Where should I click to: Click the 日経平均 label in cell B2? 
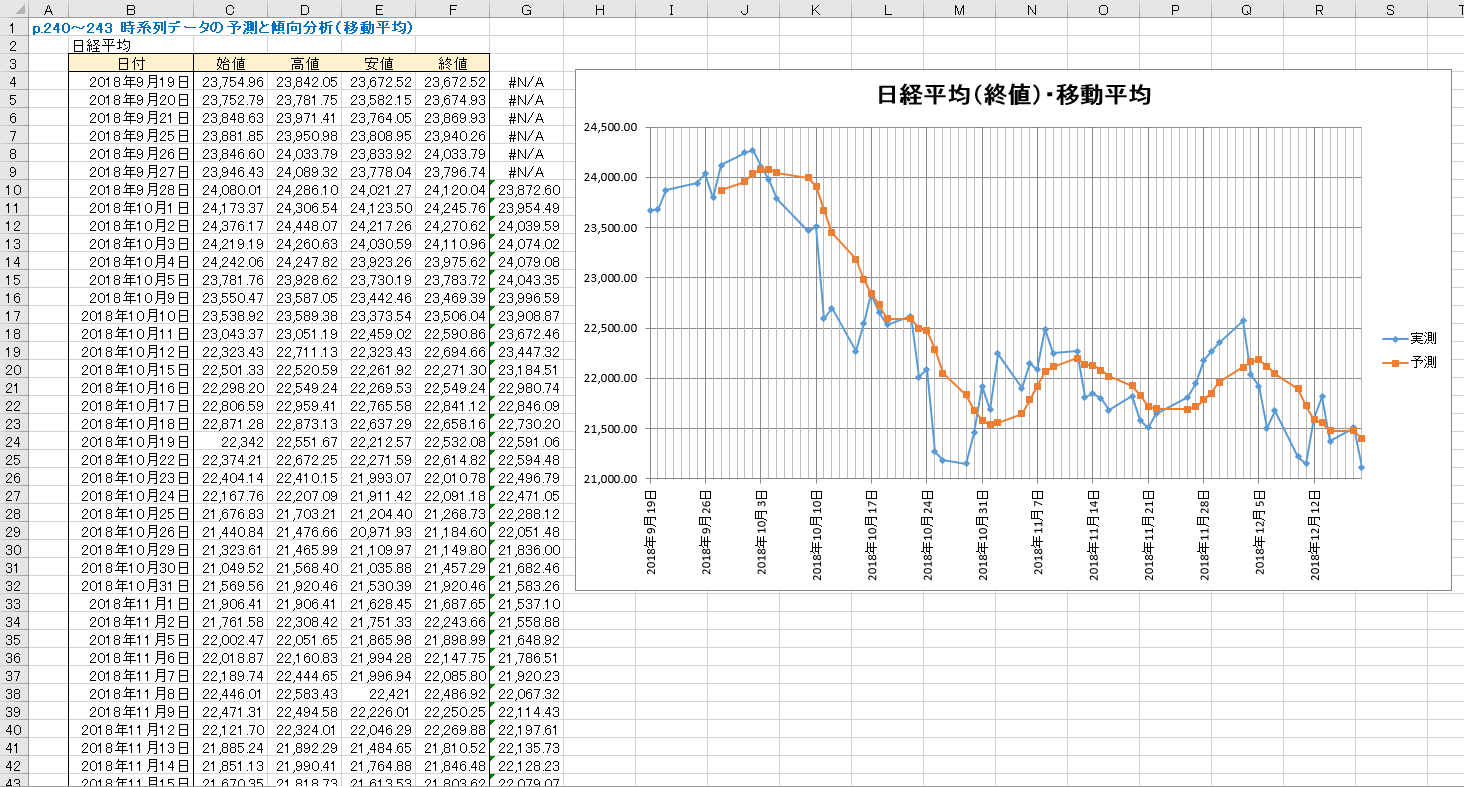(x=101, y=45)
